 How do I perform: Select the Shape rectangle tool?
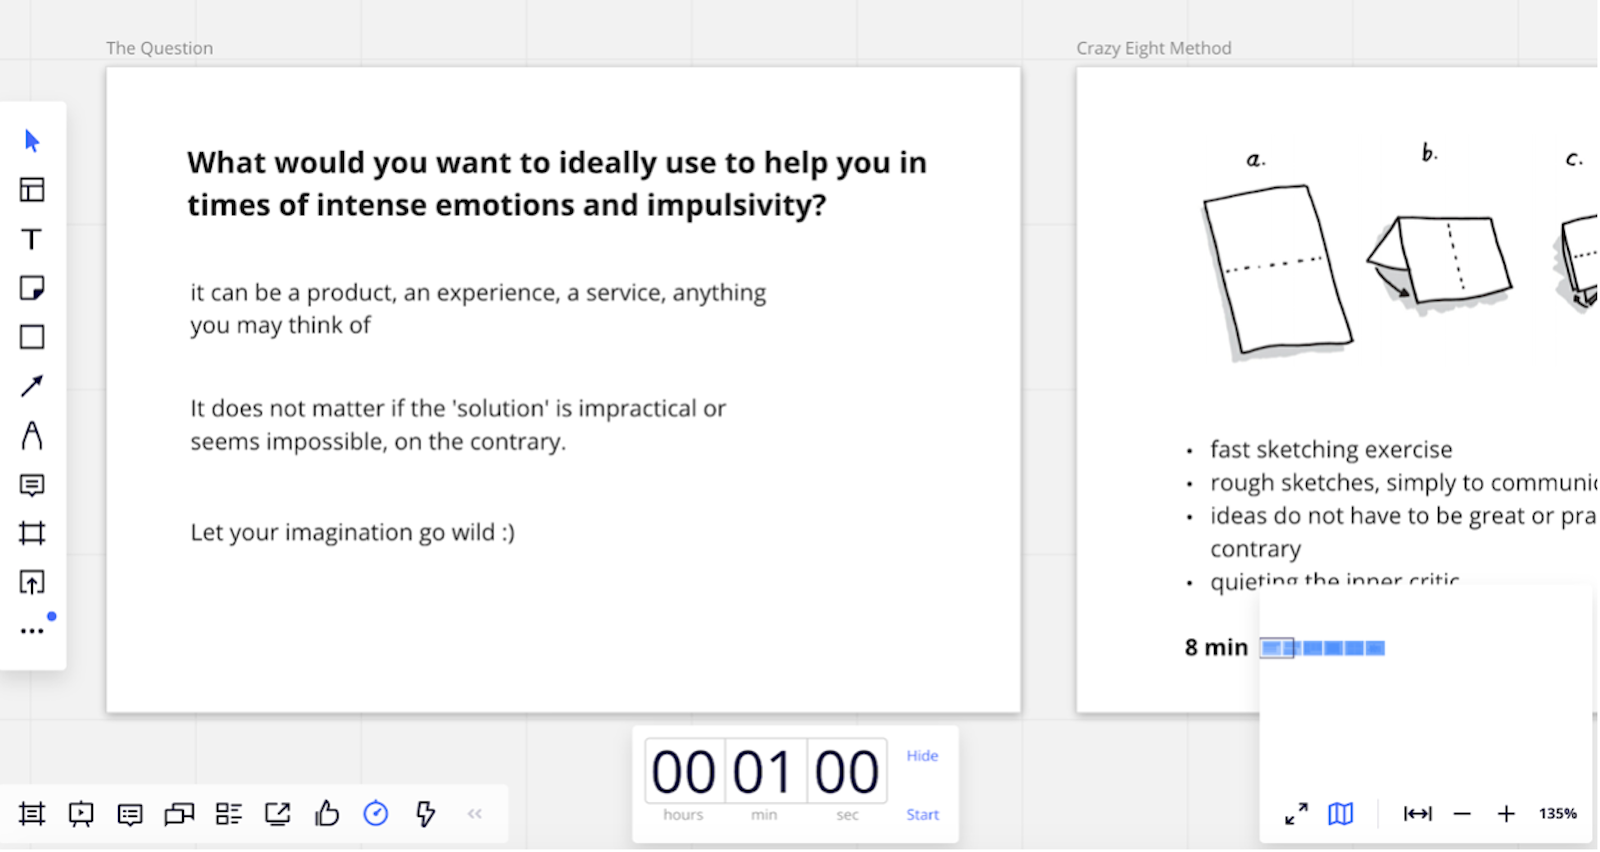pos(32,337)
